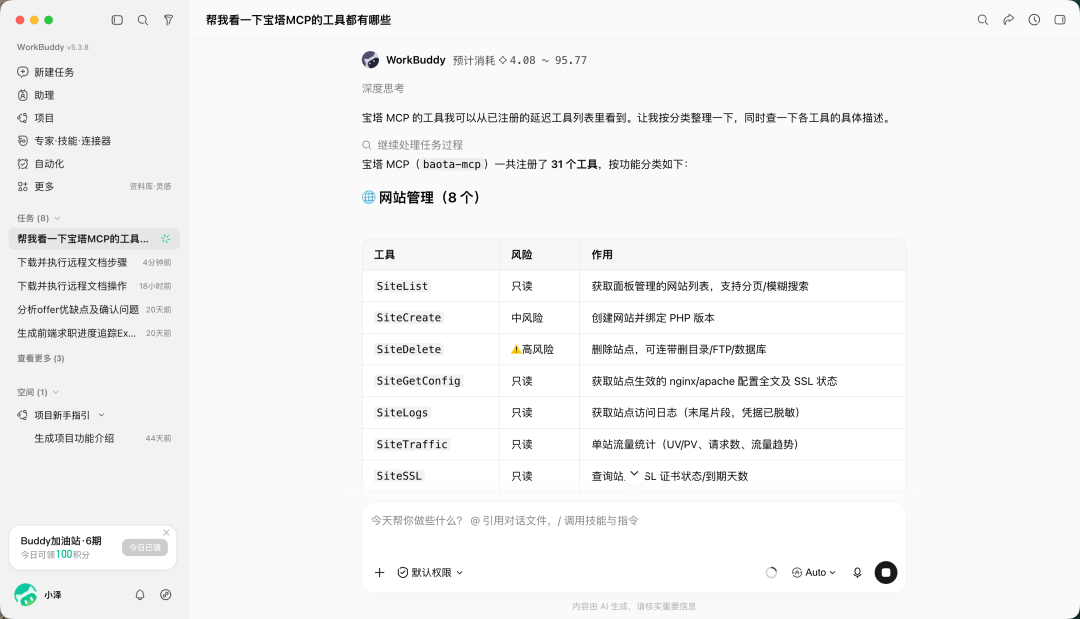Click the 新建任务 label
This screenshot has height=619, width=1080.
(x=54, y=72)
